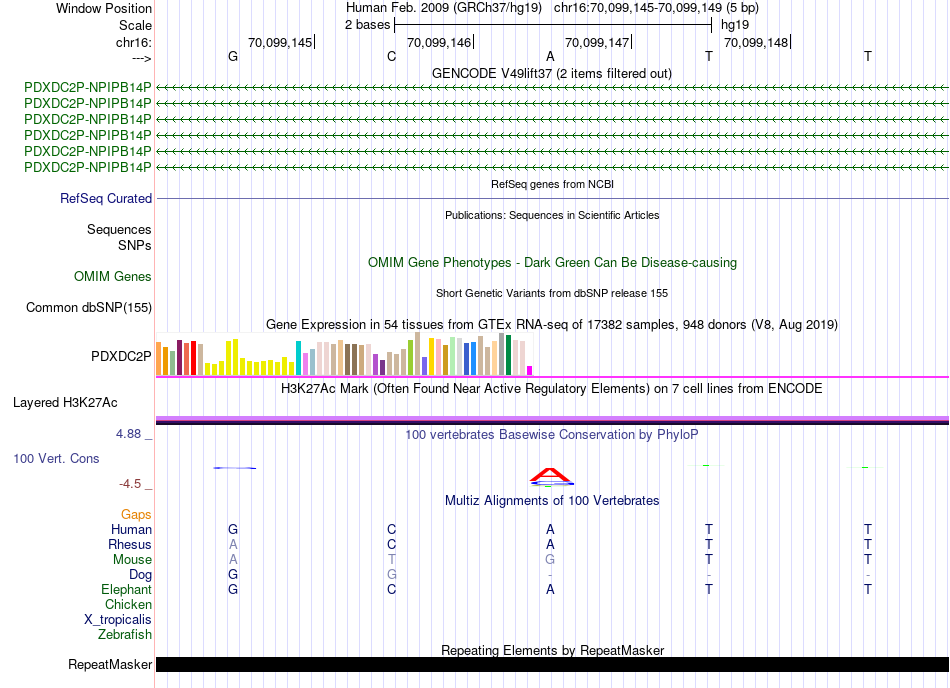Open the H3K27Ac Mark ENCODE track title

click(x=552, y=388)
